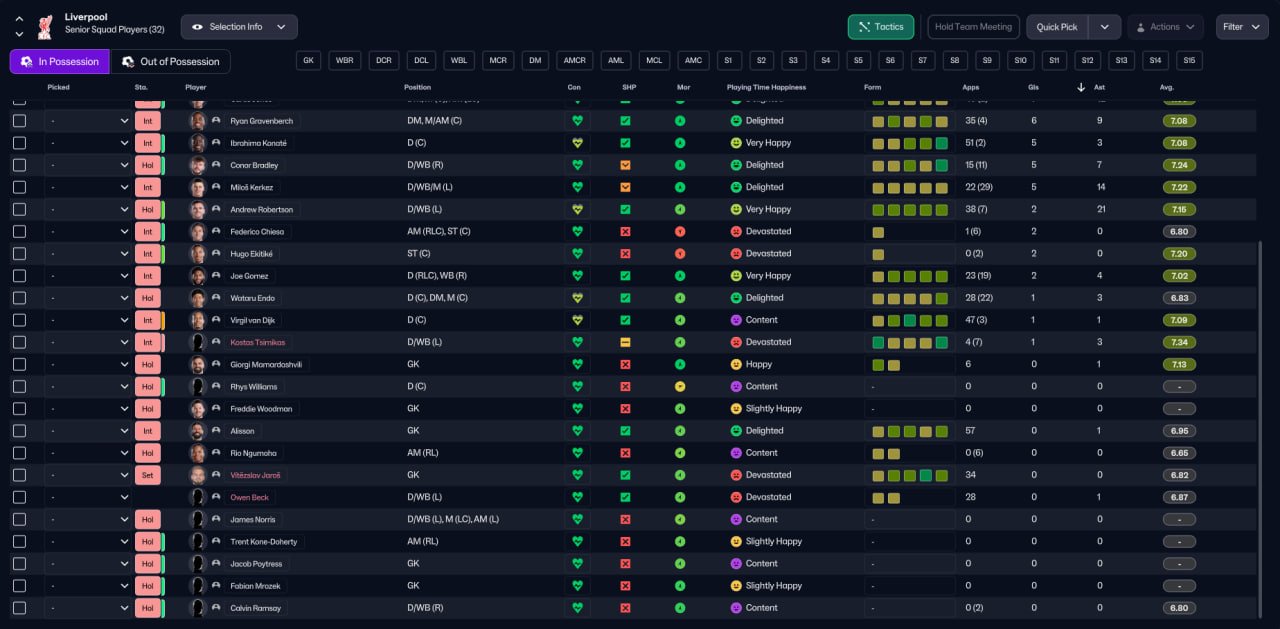Expand the Filter dropdown
Screen dimensions: 1280x629
pos(1242,27)
